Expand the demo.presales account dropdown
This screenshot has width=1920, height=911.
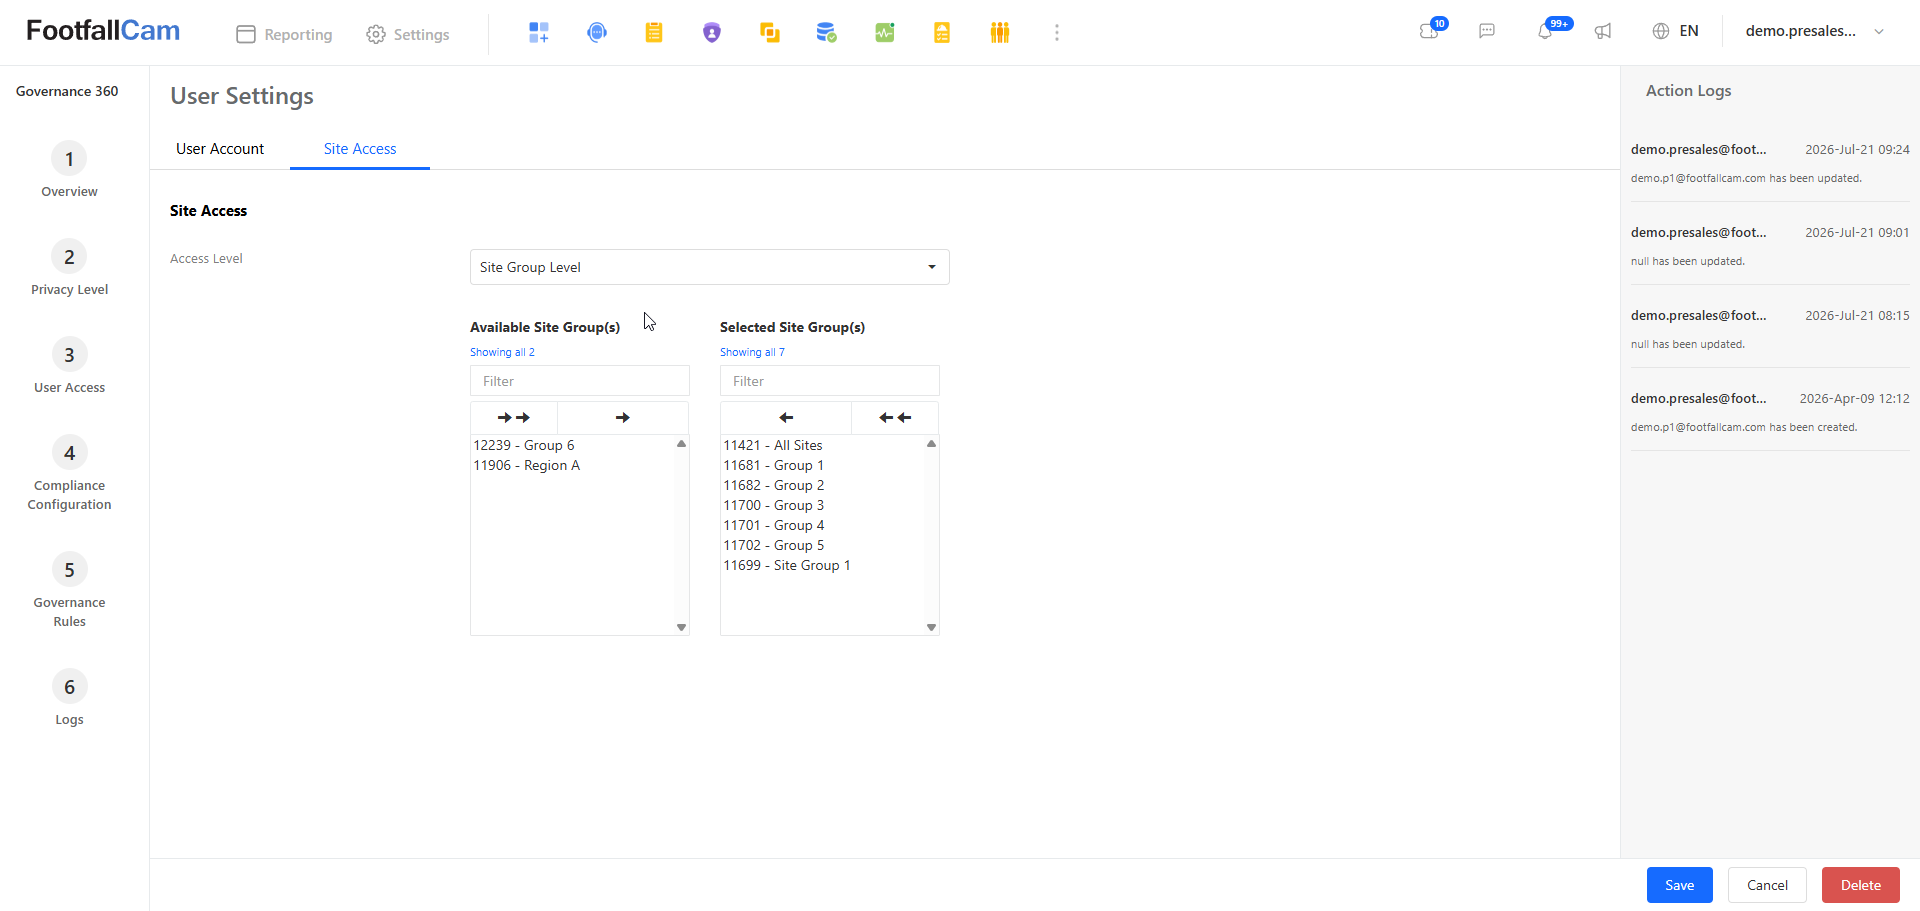(1815, 31)
